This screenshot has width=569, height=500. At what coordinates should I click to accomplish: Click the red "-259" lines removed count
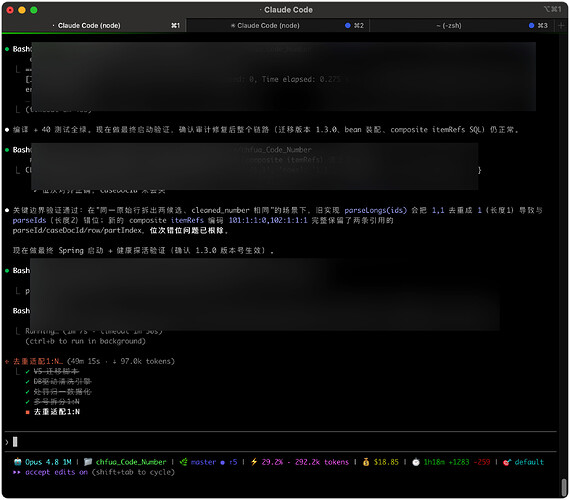coord(482,462)
